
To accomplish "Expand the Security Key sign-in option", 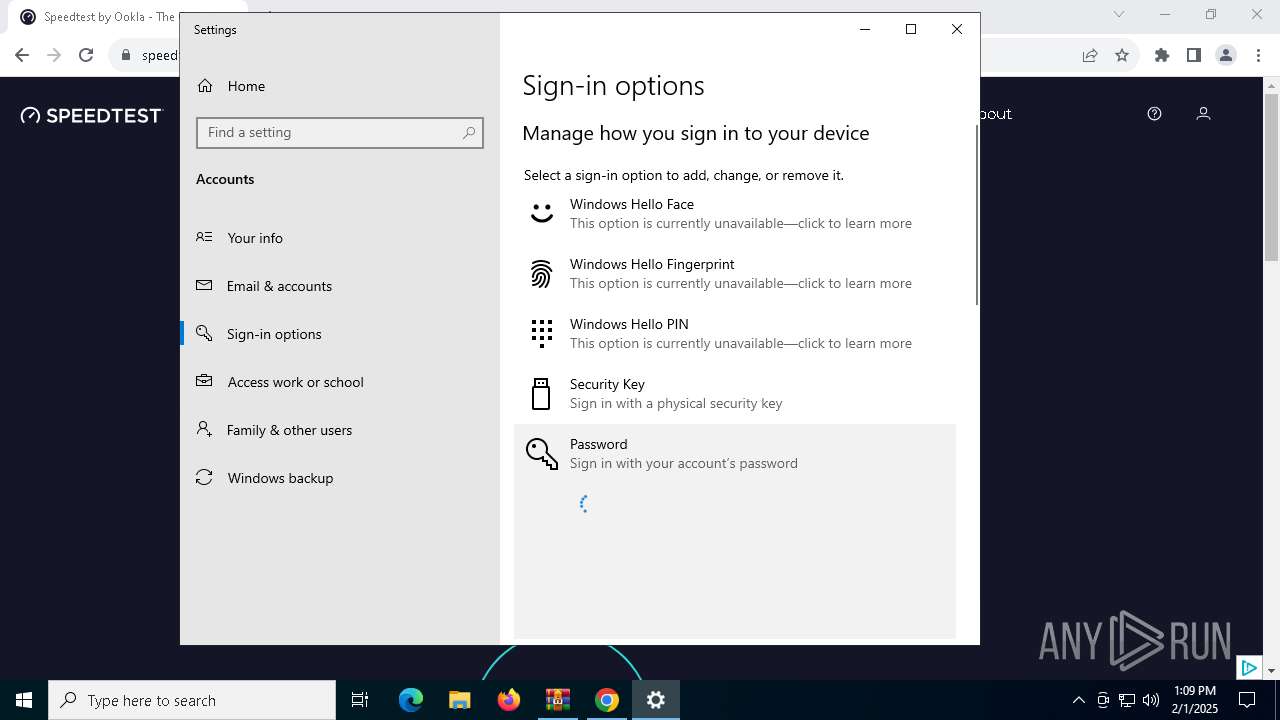I will (735, 393).
